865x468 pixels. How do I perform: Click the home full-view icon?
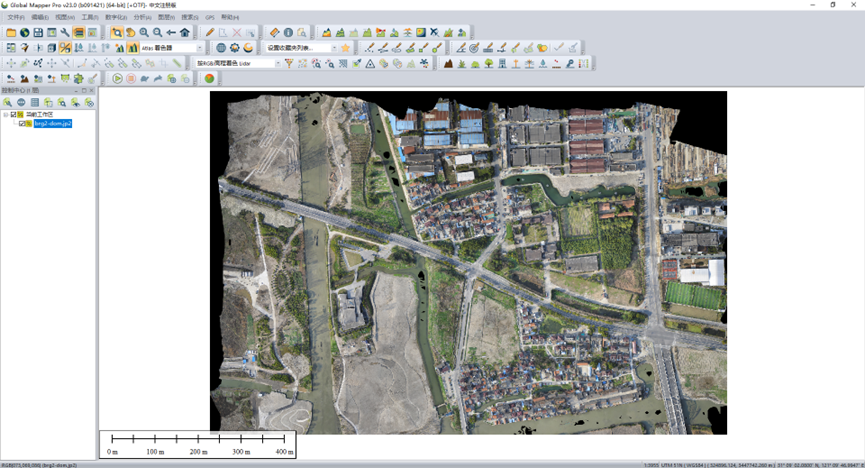pos(185,33)
